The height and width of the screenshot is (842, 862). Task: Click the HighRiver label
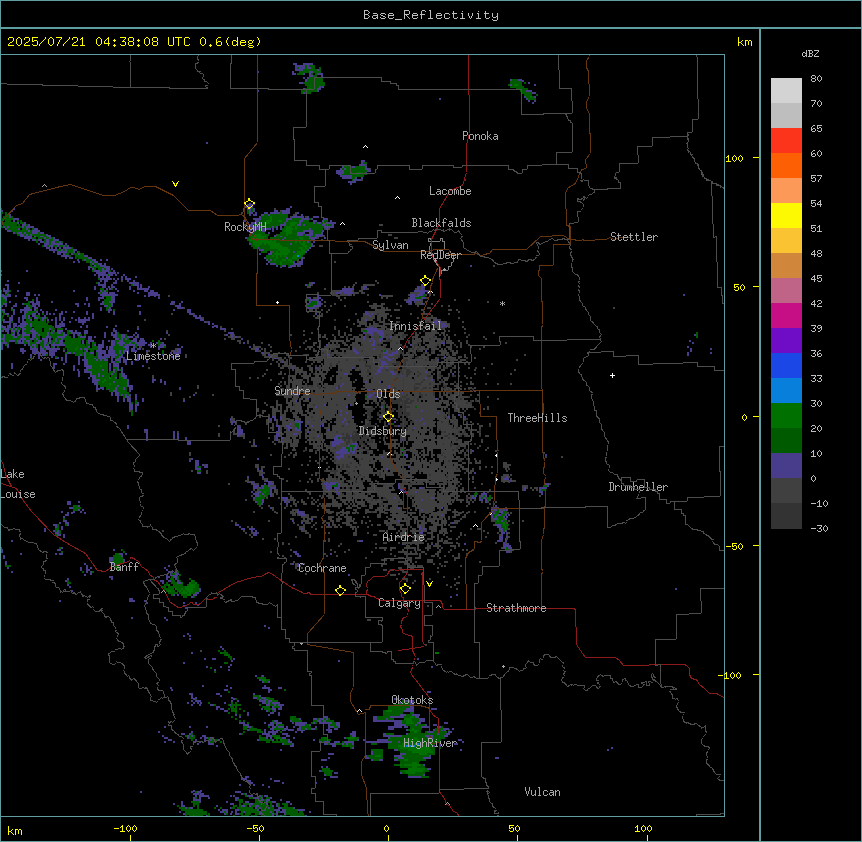(430, 743)
